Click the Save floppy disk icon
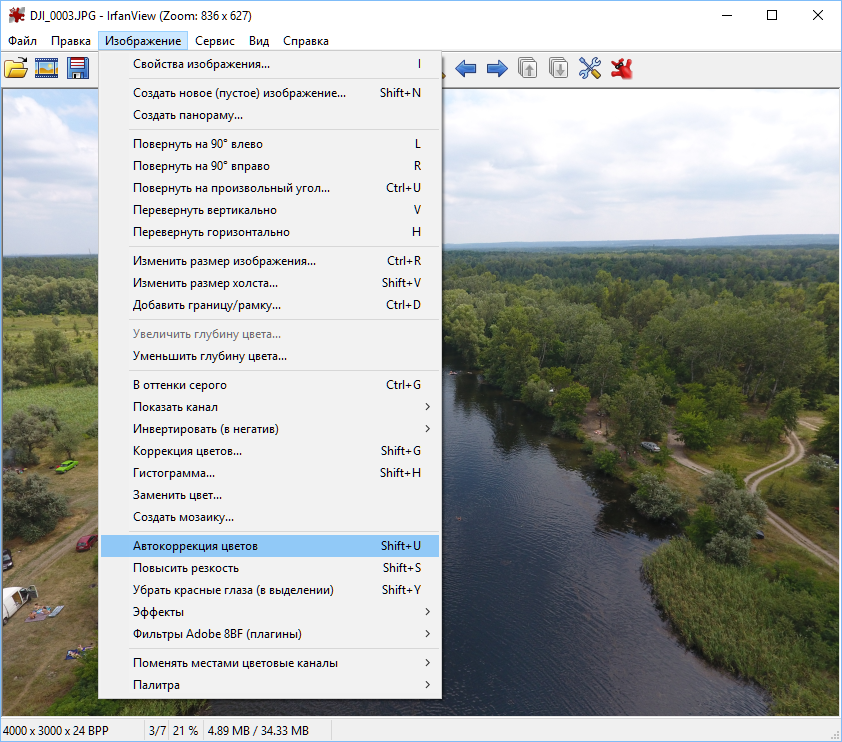842x742 pixels. [x=78, y=68]
